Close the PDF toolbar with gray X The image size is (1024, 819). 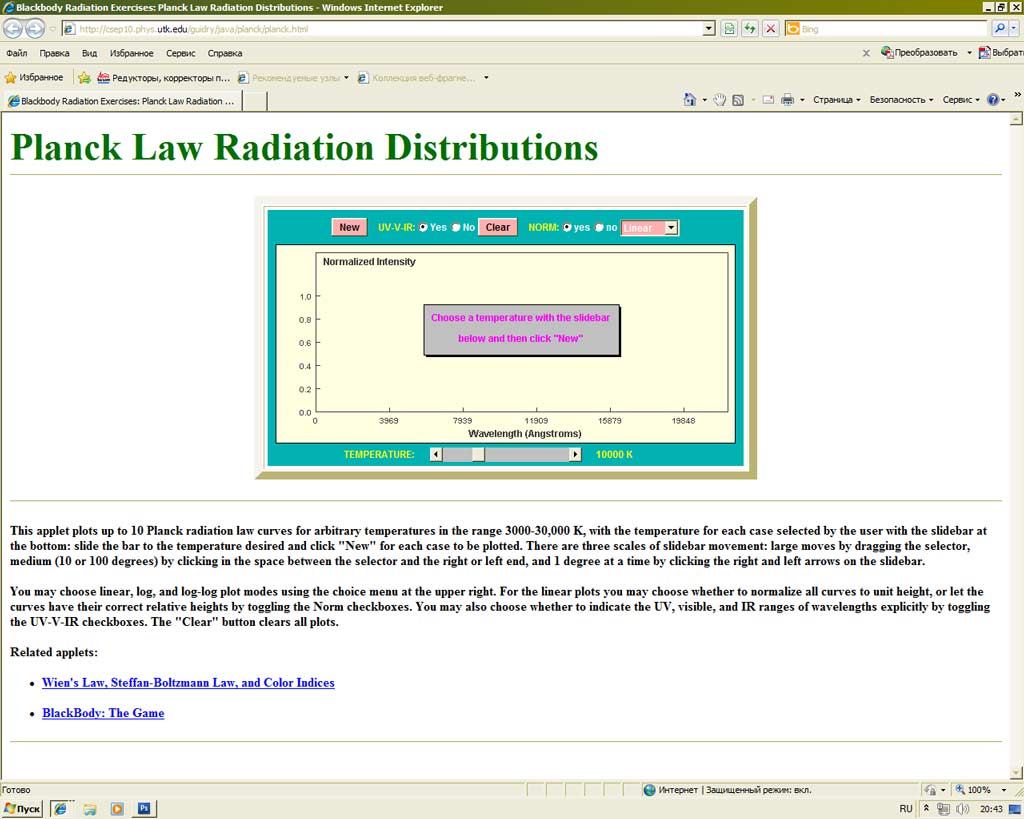[866, 54]
